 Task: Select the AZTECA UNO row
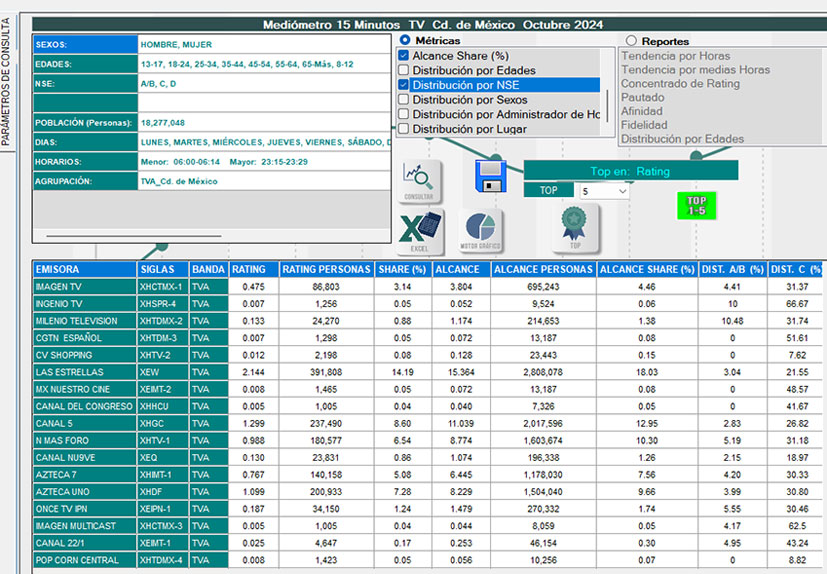click(x=427, y=492)
